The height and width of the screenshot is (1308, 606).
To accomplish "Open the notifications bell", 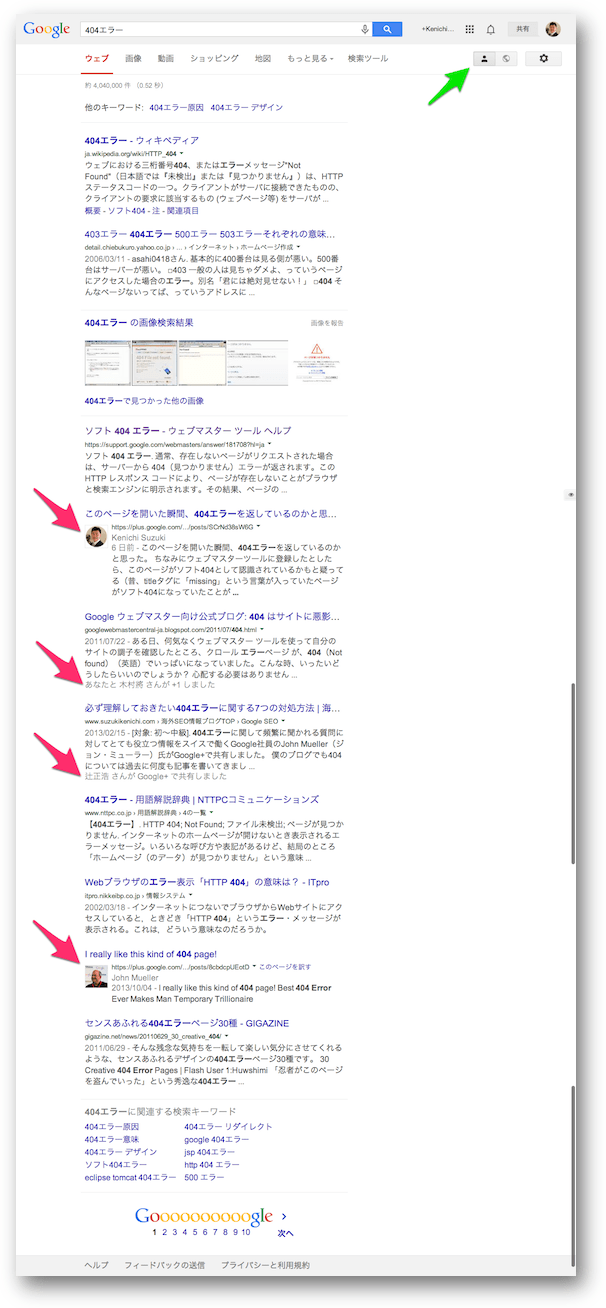I will [x=491, y=30].
